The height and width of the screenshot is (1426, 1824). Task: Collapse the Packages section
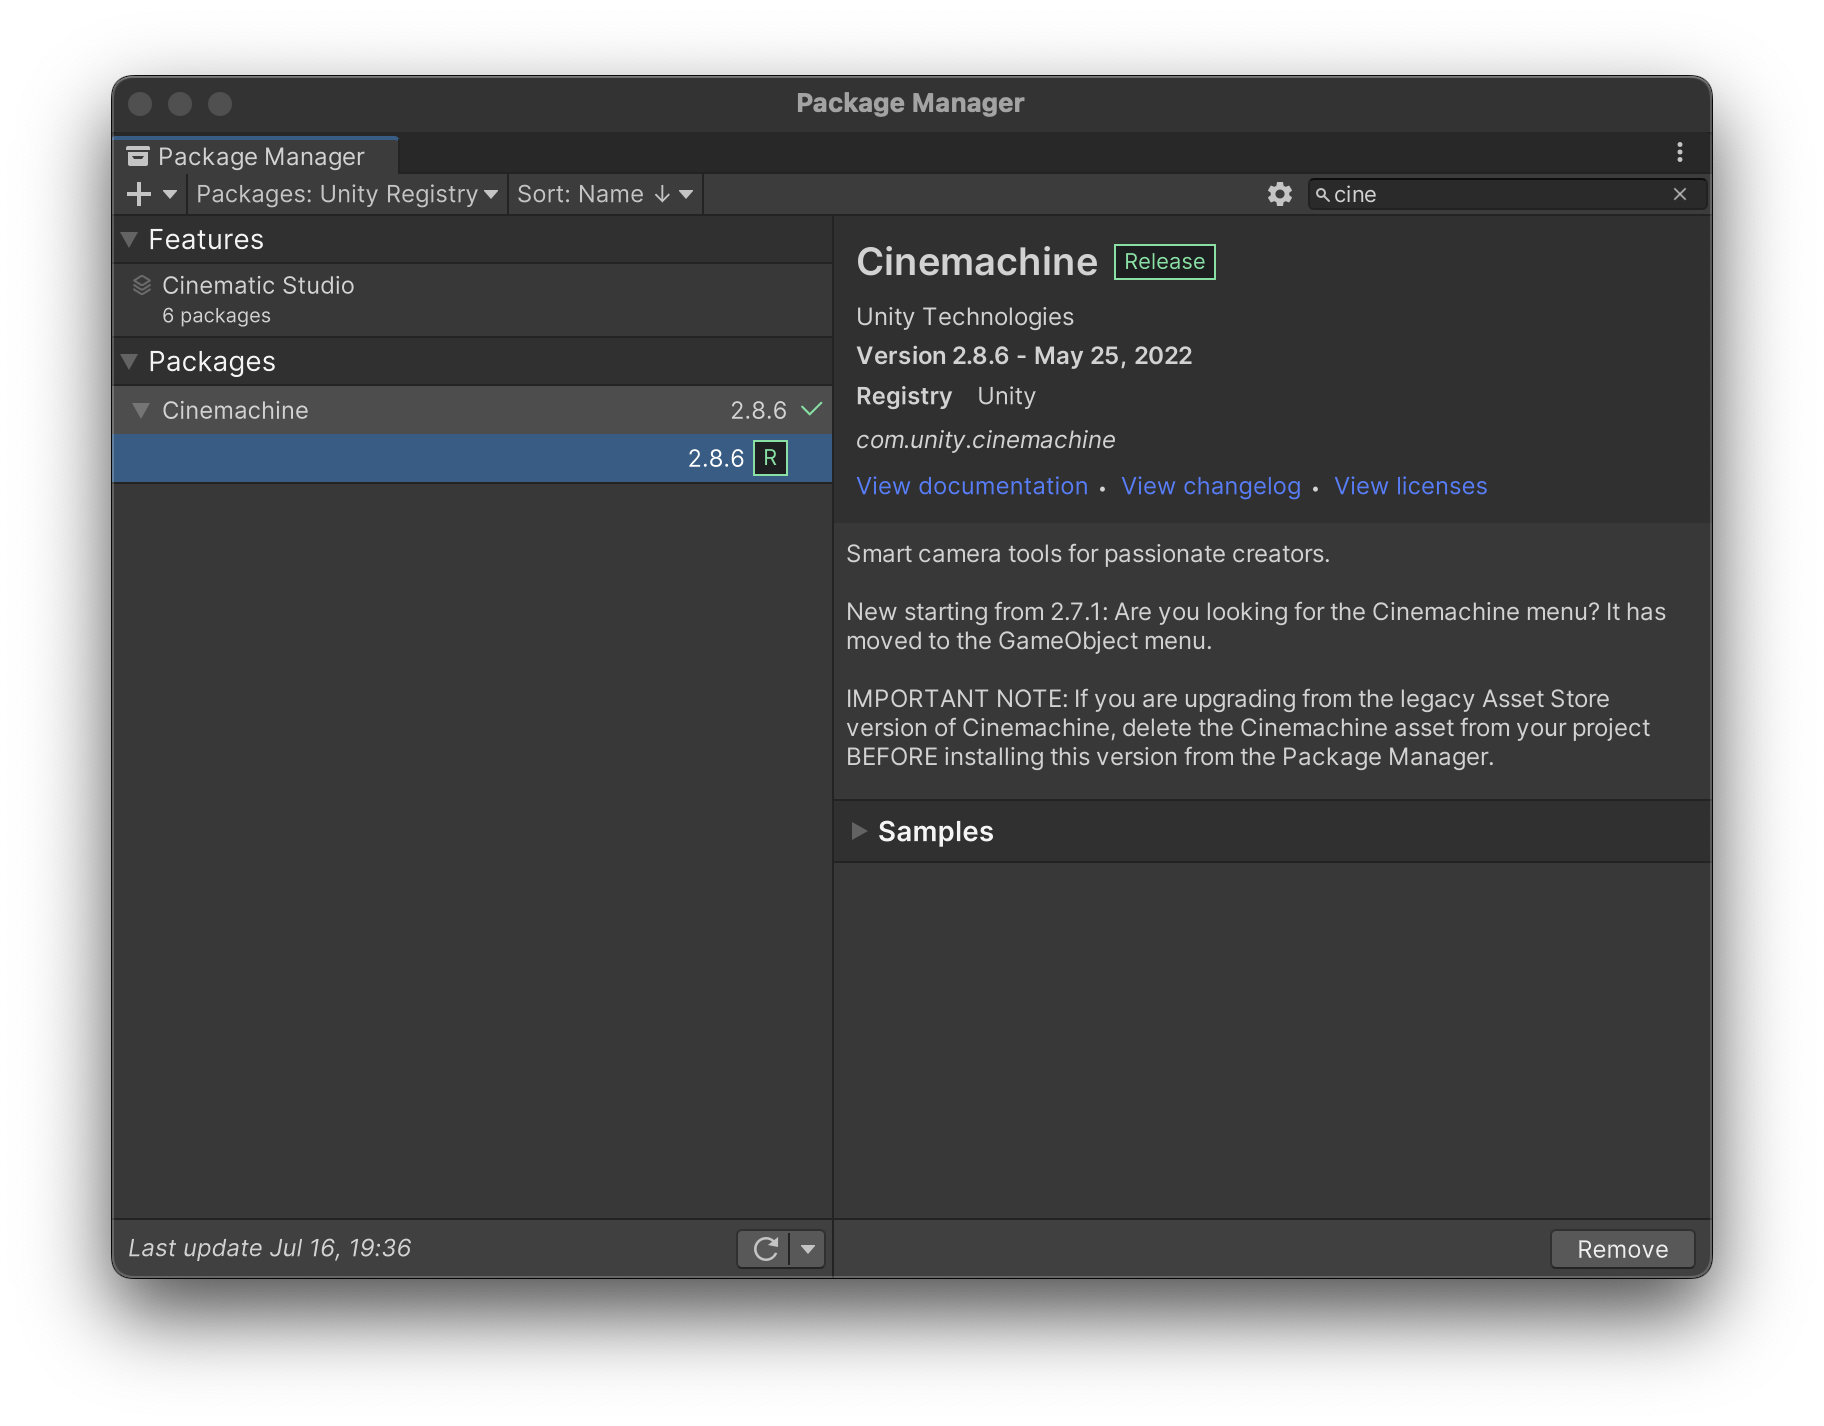(129, 361)
